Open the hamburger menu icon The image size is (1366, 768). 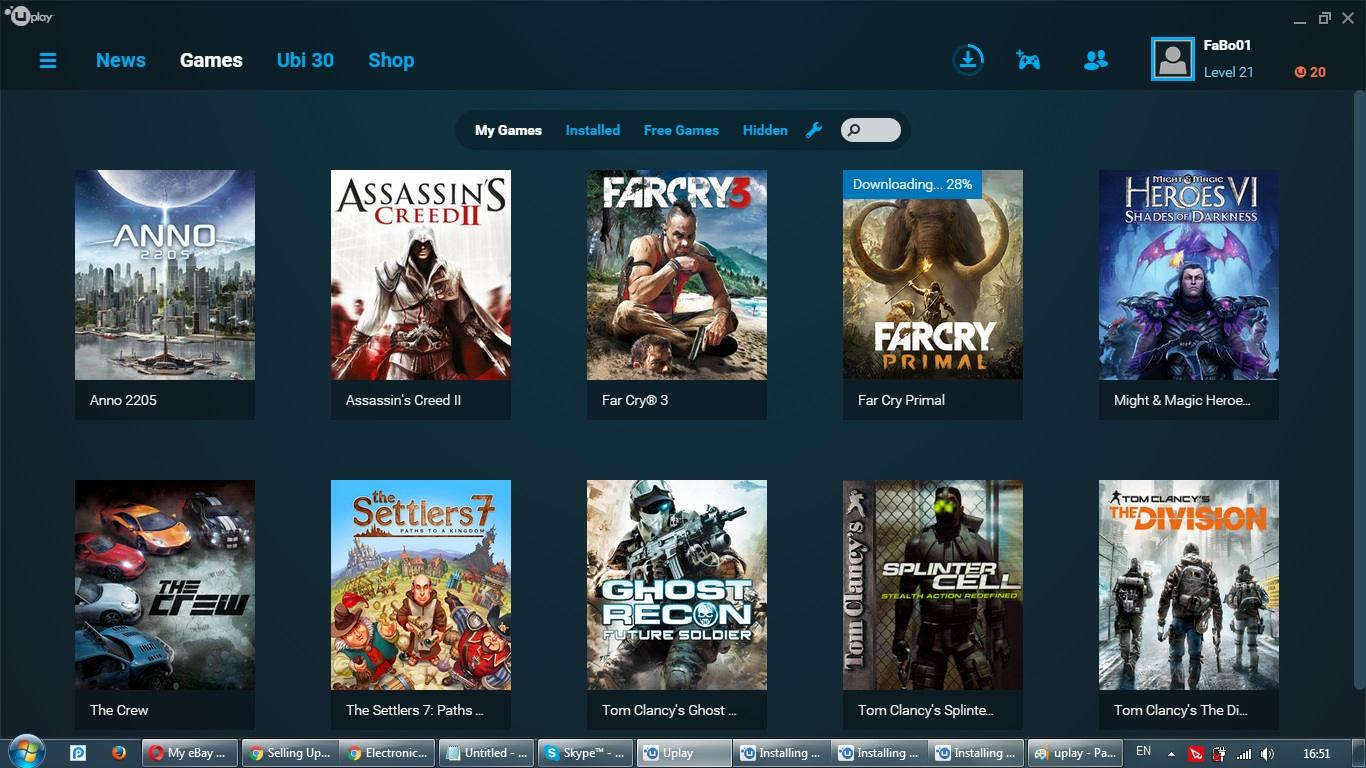(x=47, y=60)
